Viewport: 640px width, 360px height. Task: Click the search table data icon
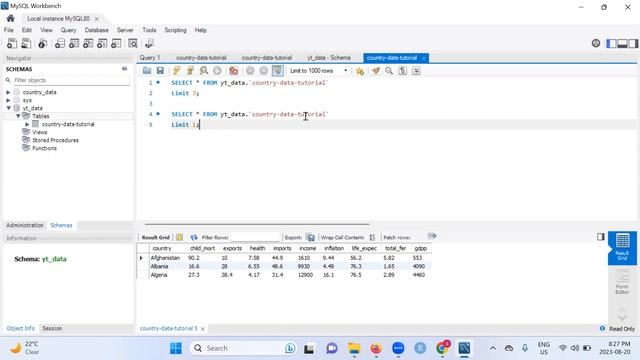[x=133, y=43]
